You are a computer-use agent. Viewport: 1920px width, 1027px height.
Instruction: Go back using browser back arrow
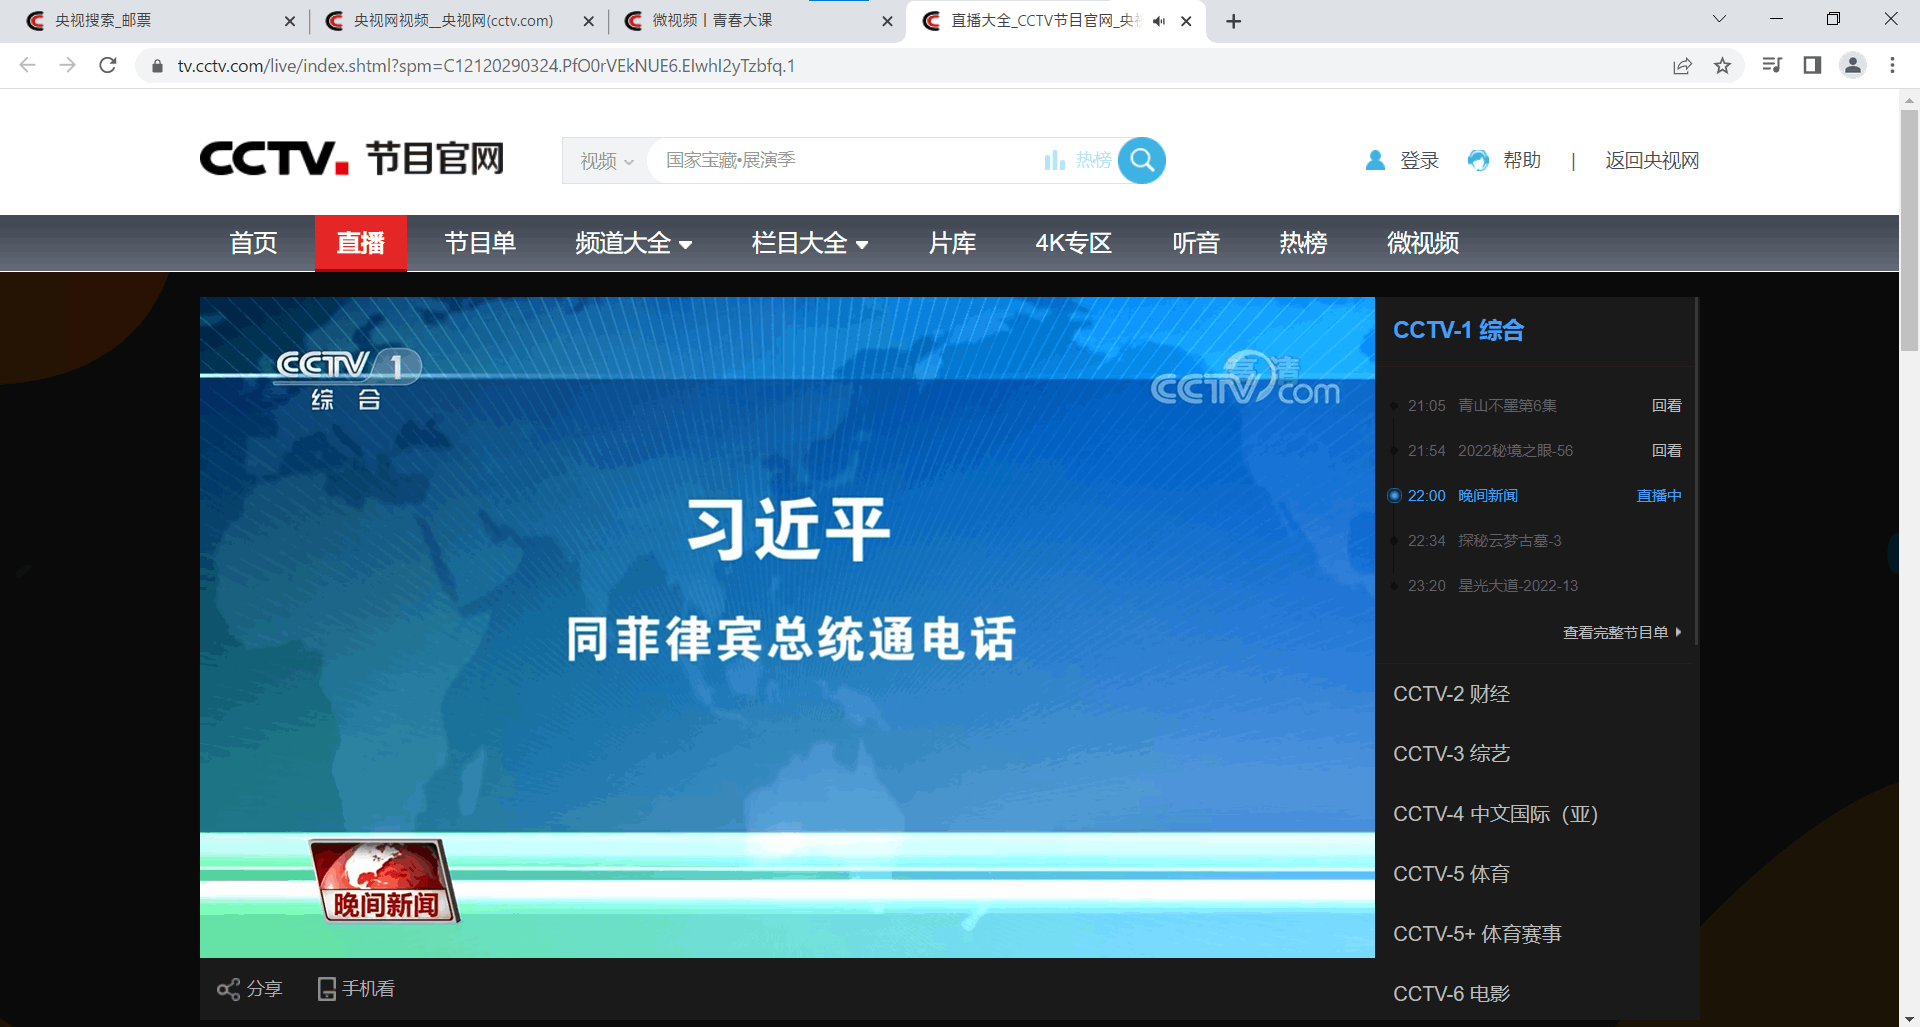click(27, 65)
